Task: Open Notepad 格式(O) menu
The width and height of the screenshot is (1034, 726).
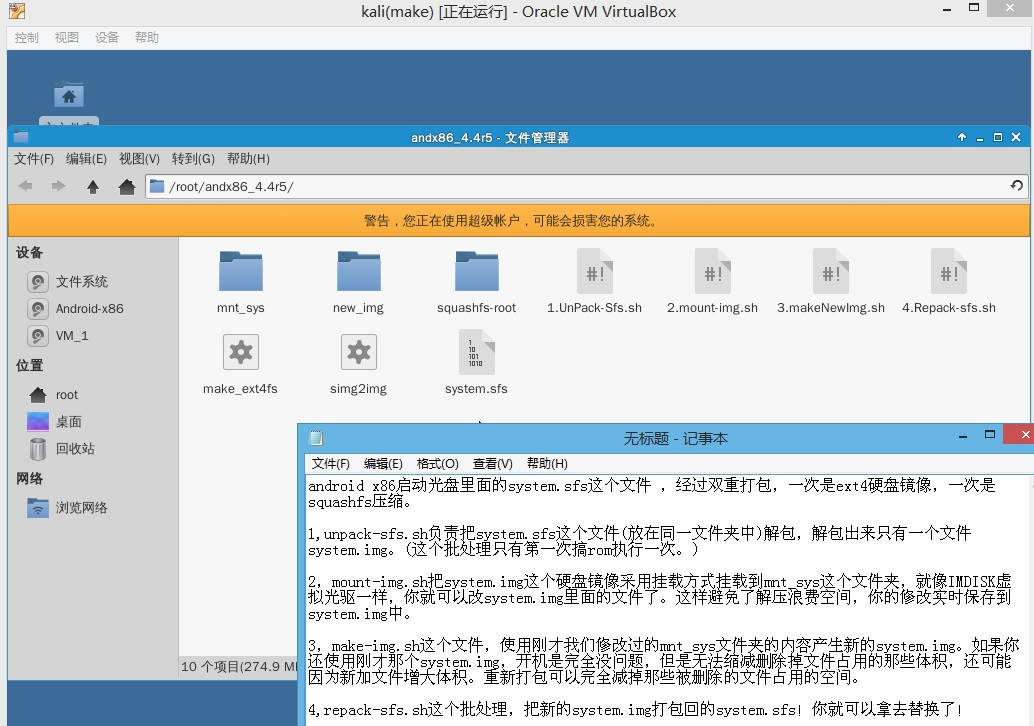Action: pyautogui.click(x=438, y=464)
